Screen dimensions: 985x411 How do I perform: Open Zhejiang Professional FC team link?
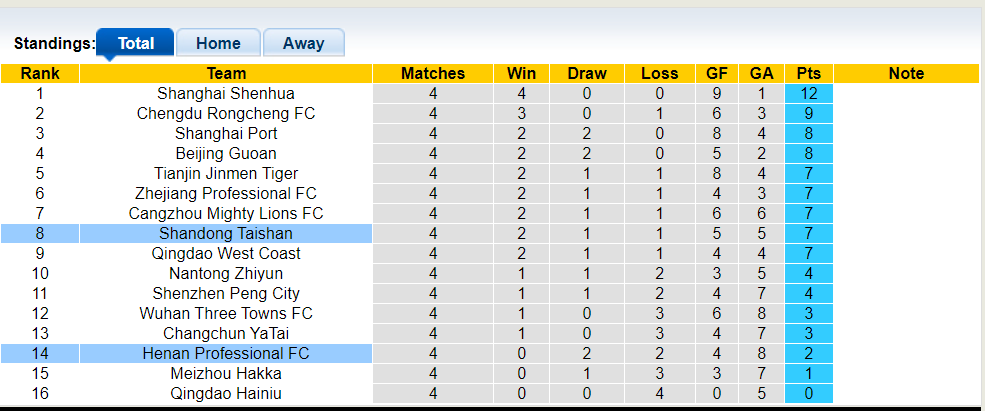(x=226, y=193)
